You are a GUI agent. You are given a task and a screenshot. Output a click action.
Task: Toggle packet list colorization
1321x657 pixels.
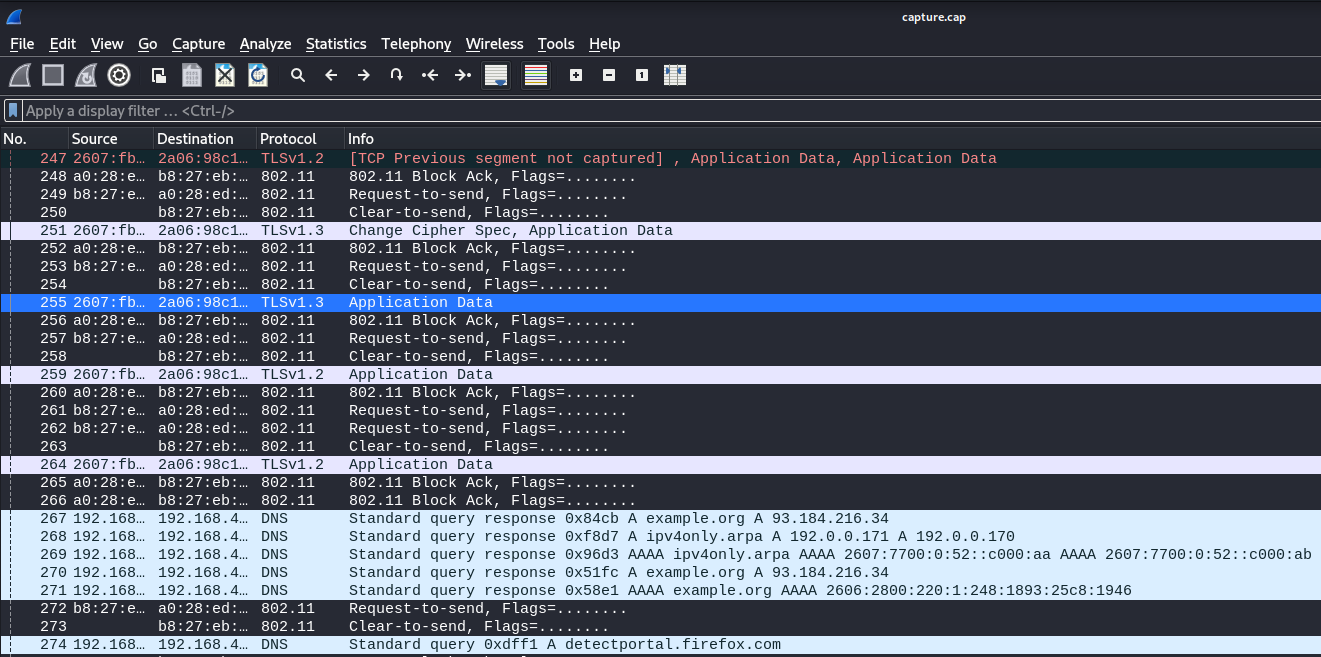(536, 75)
